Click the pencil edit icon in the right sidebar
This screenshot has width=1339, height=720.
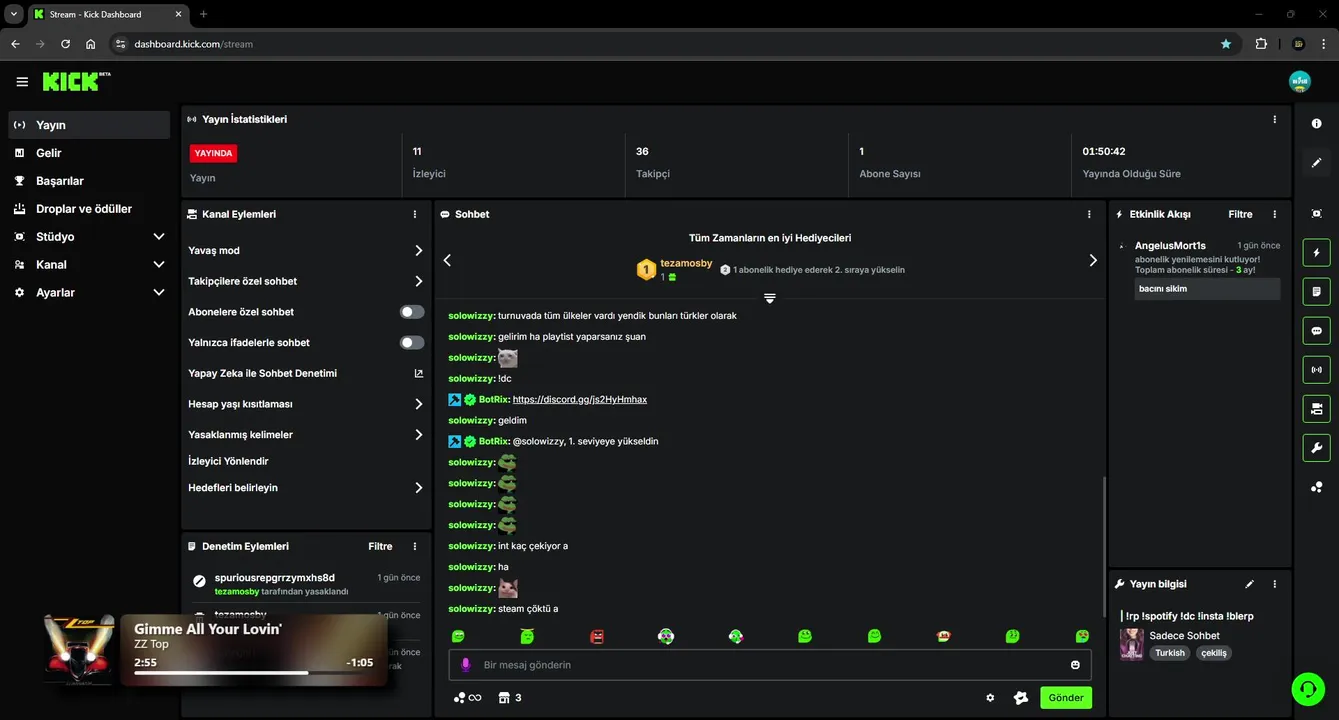[x=1316, y=163]
